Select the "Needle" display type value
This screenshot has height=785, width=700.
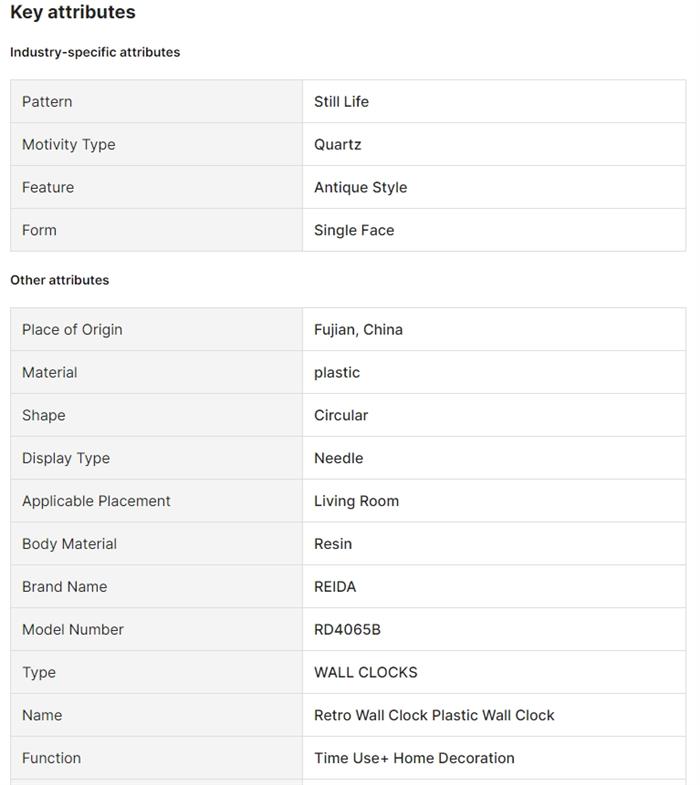(x=339, y=459)
